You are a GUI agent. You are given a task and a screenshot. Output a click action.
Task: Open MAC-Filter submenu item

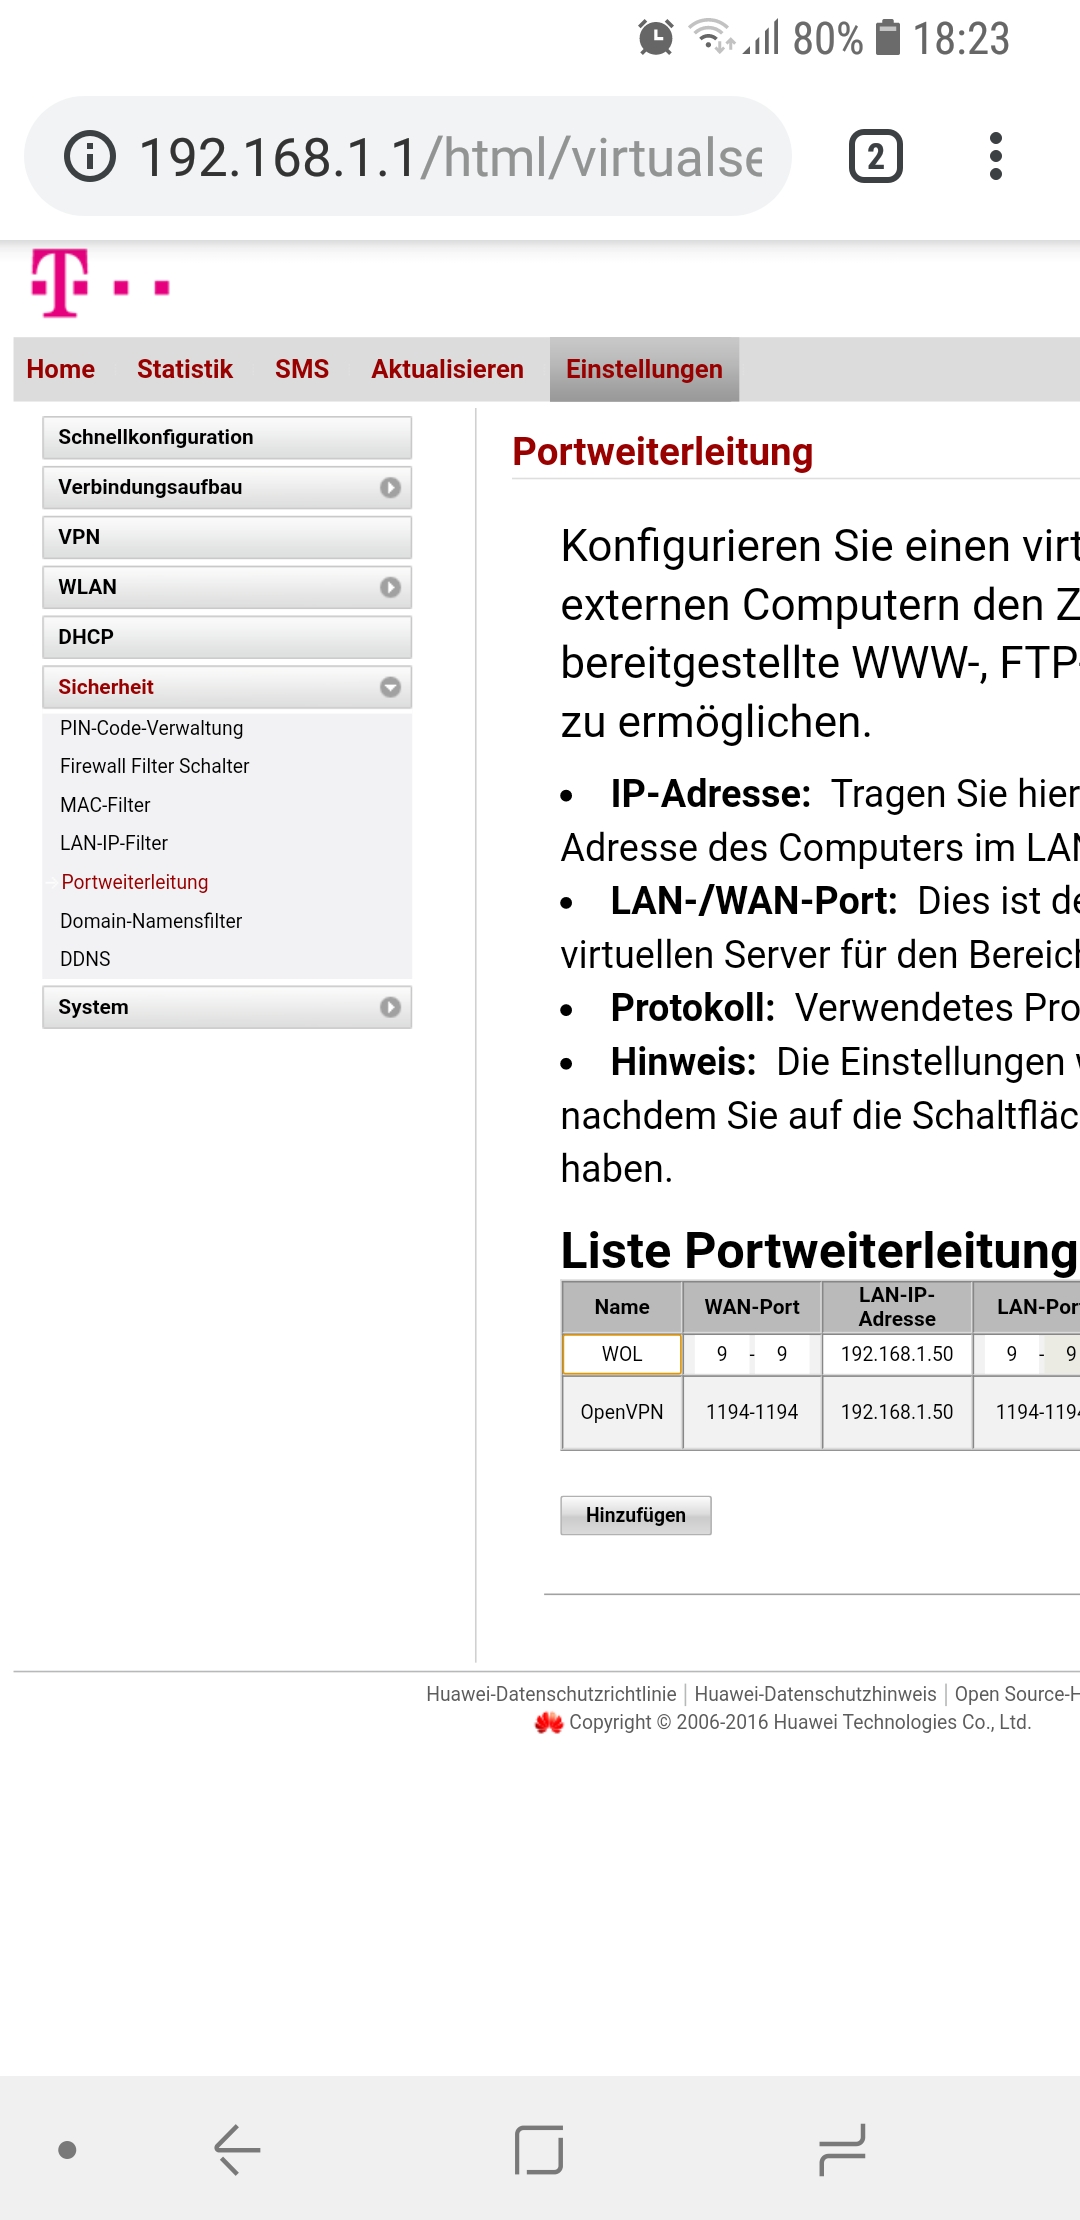[105, 805]
